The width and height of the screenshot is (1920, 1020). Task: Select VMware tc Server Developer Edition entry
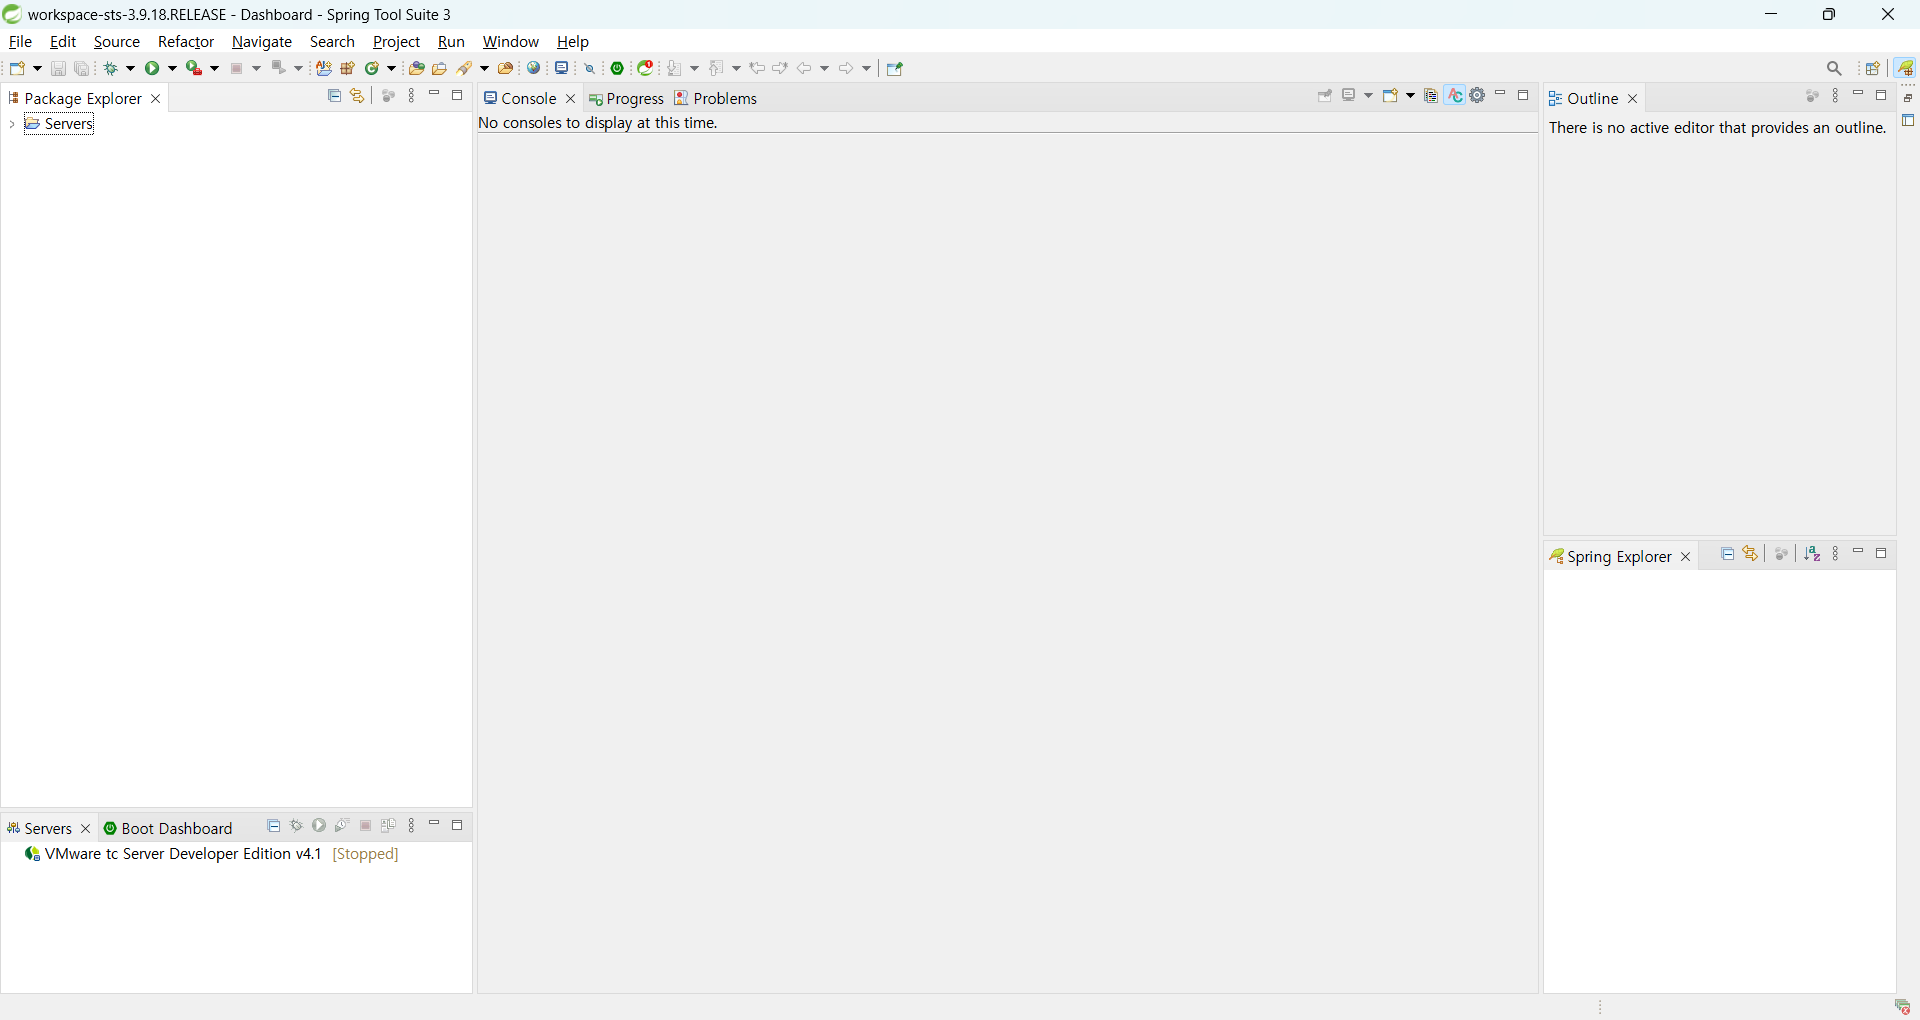pyautogui.click(x=212, y=855)
